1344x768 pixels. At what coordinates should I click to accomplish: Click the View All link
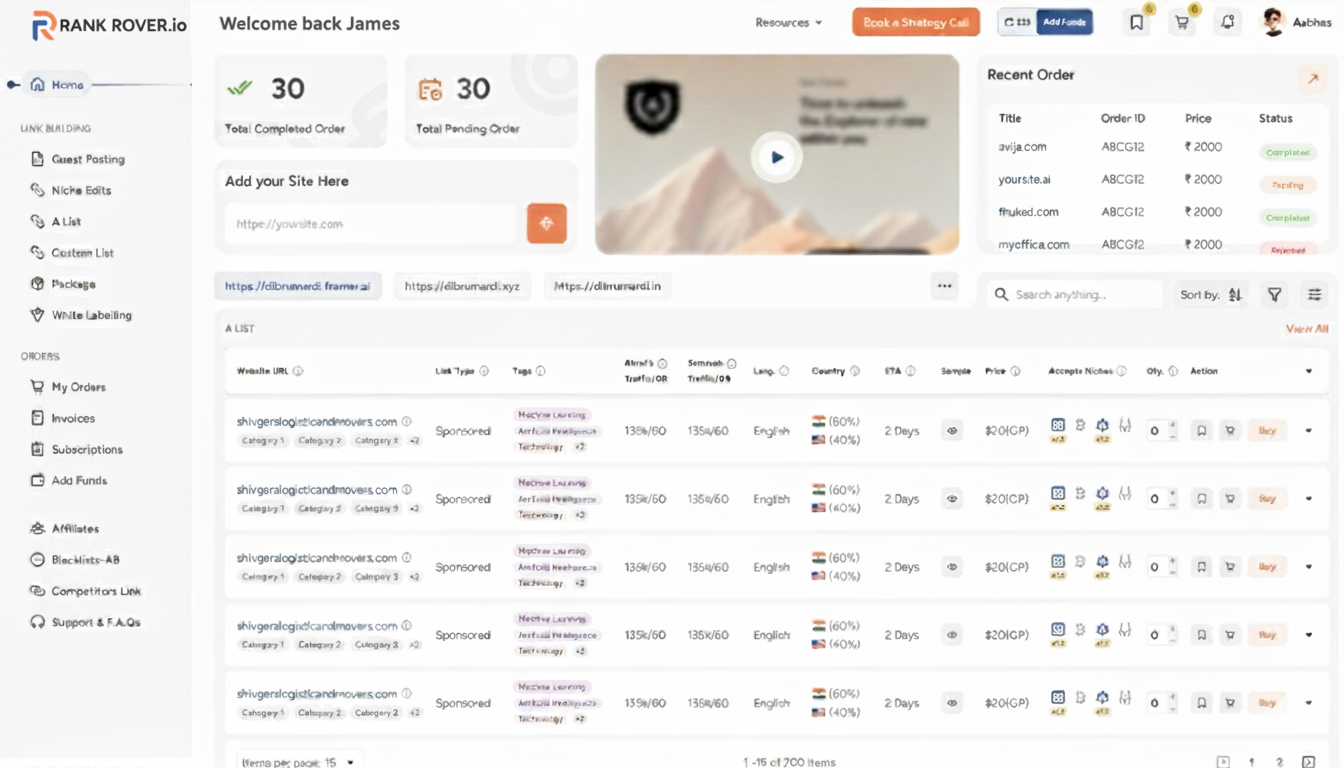pos(1306,329)
